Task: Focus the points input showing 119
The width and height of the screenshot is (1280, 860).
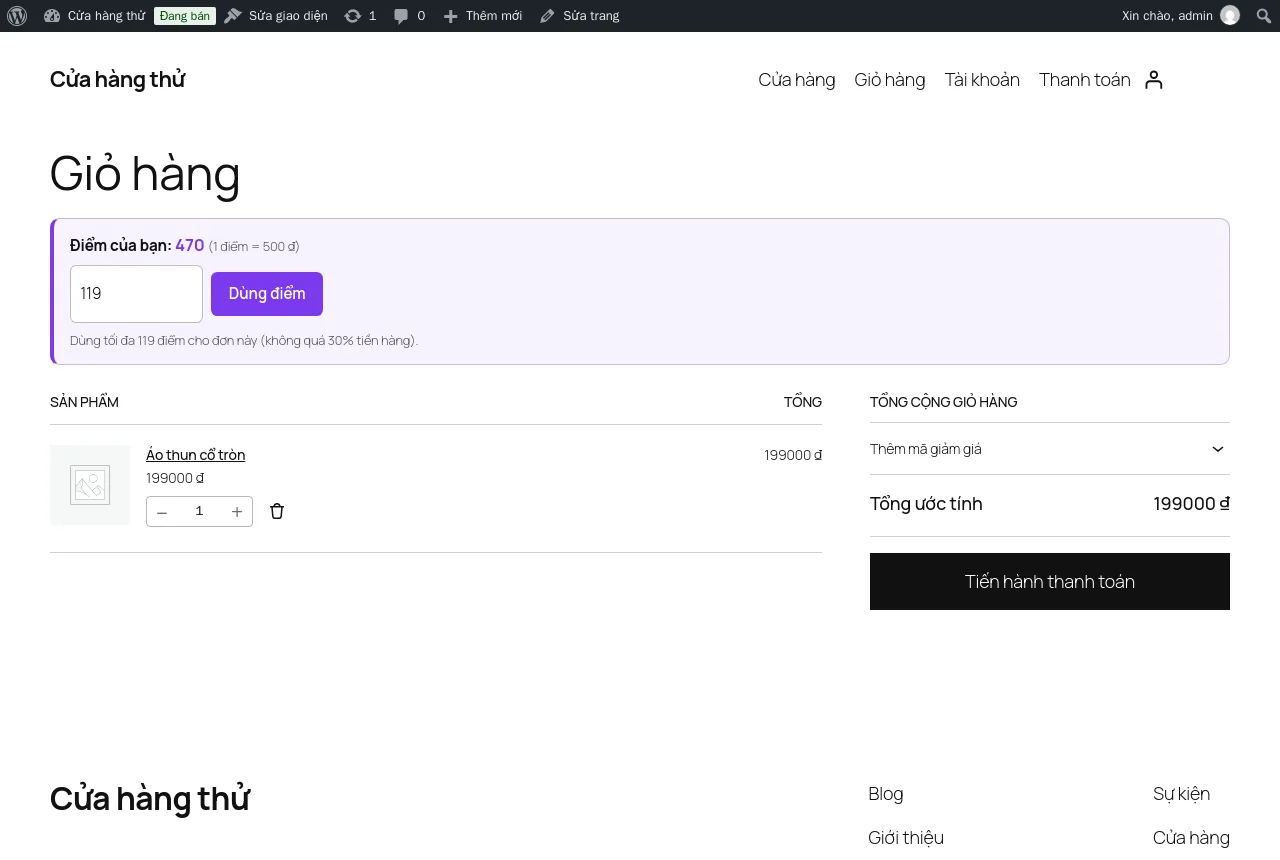Action: click(136, 294)
